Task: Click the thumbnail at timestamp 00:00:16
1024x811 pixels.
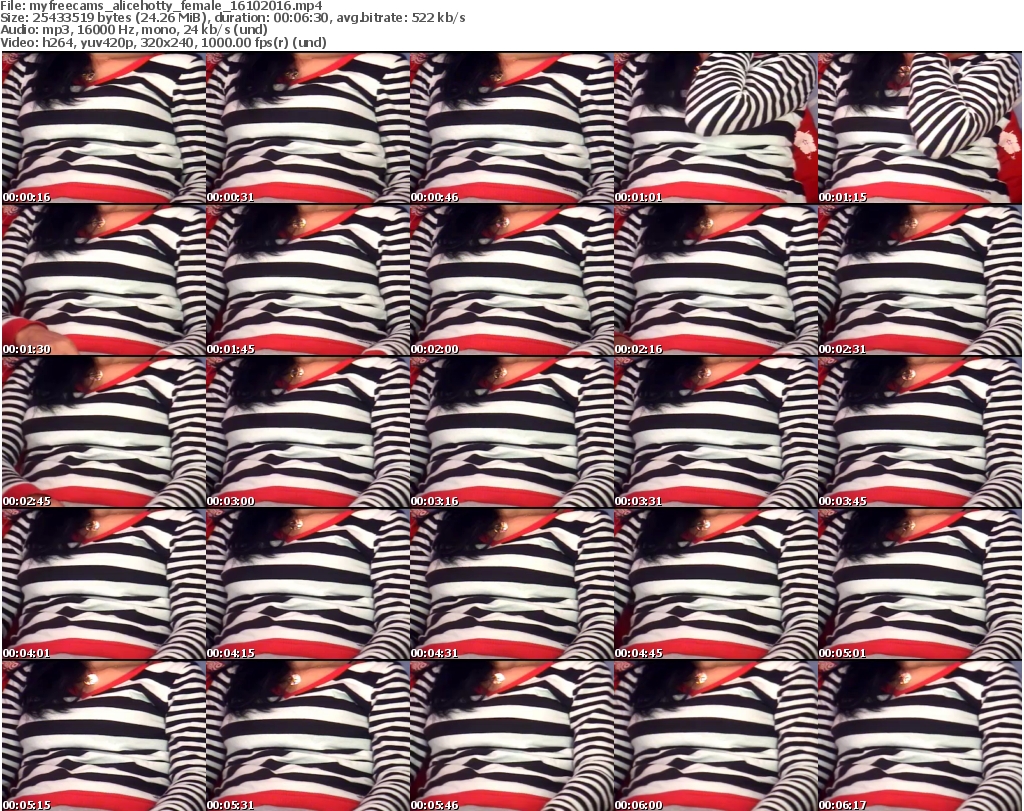Action: pos(103,128)
